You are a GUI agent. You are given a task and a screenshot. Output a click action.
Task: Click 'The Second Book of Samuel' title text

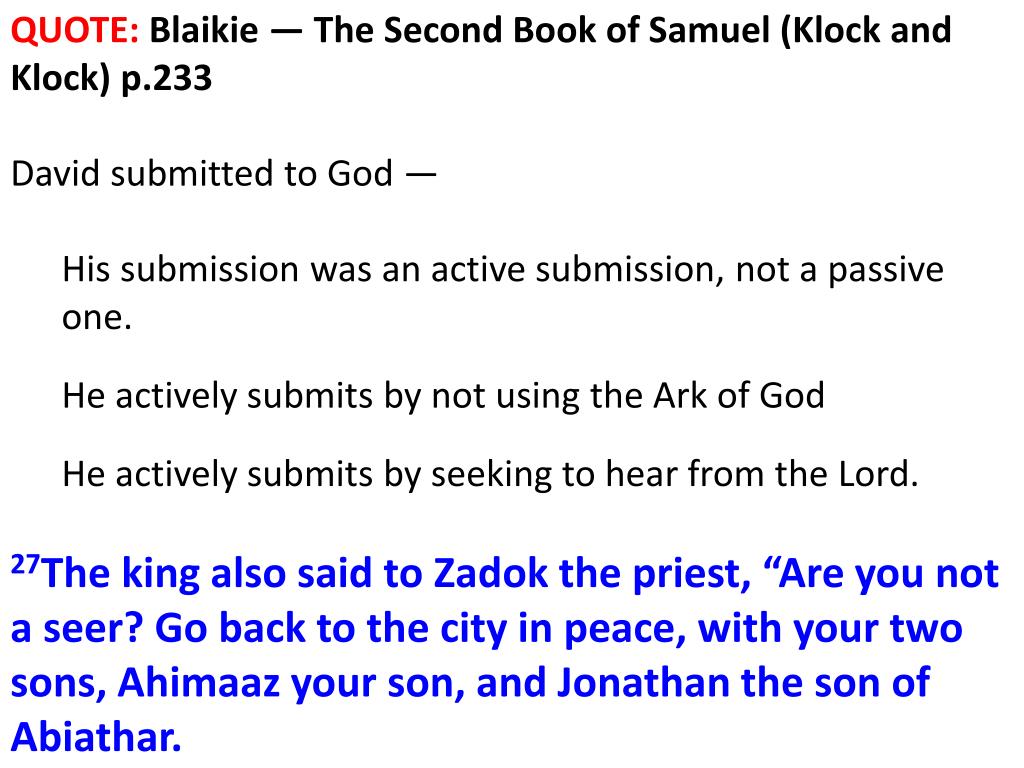542,30
